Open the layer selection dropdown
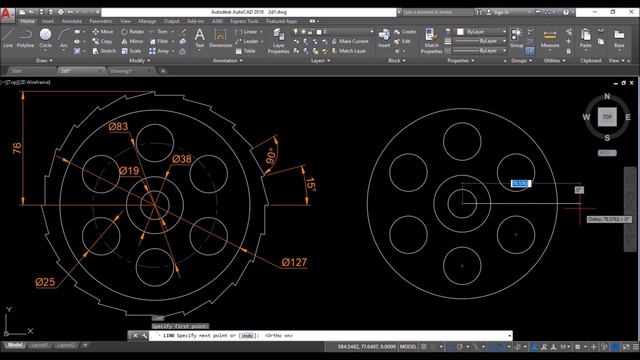Viewport: 640px width, 360px height. pyautogui.click(x=333, y=31)
